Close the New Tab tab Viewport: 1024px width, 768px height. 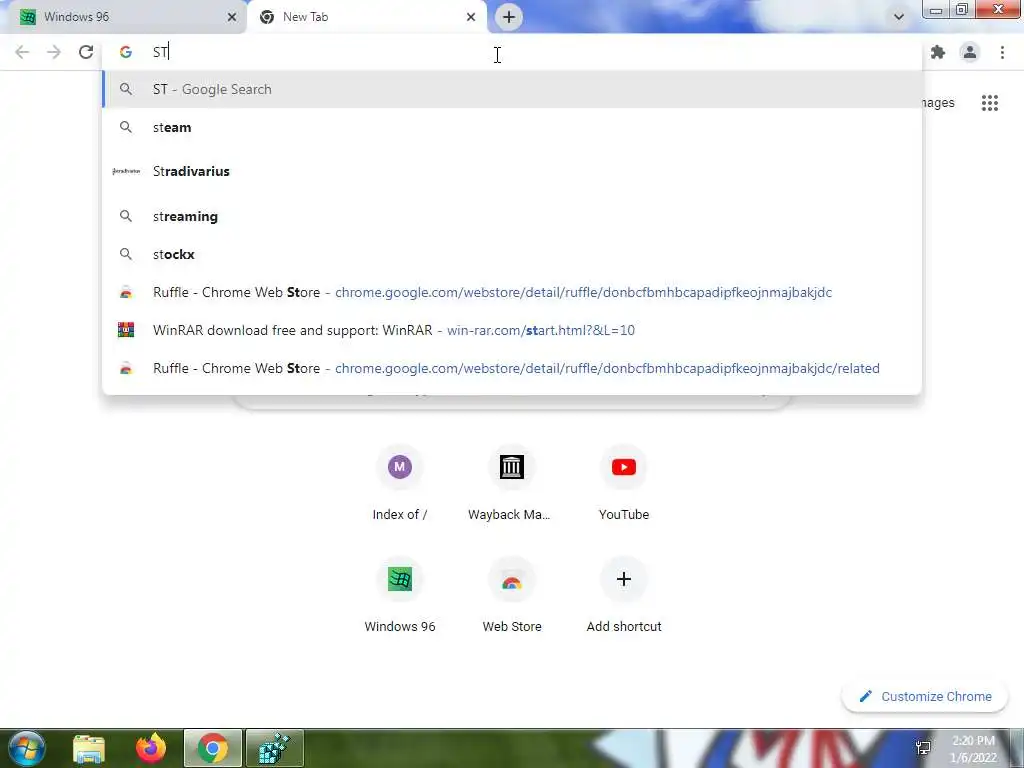471,17
